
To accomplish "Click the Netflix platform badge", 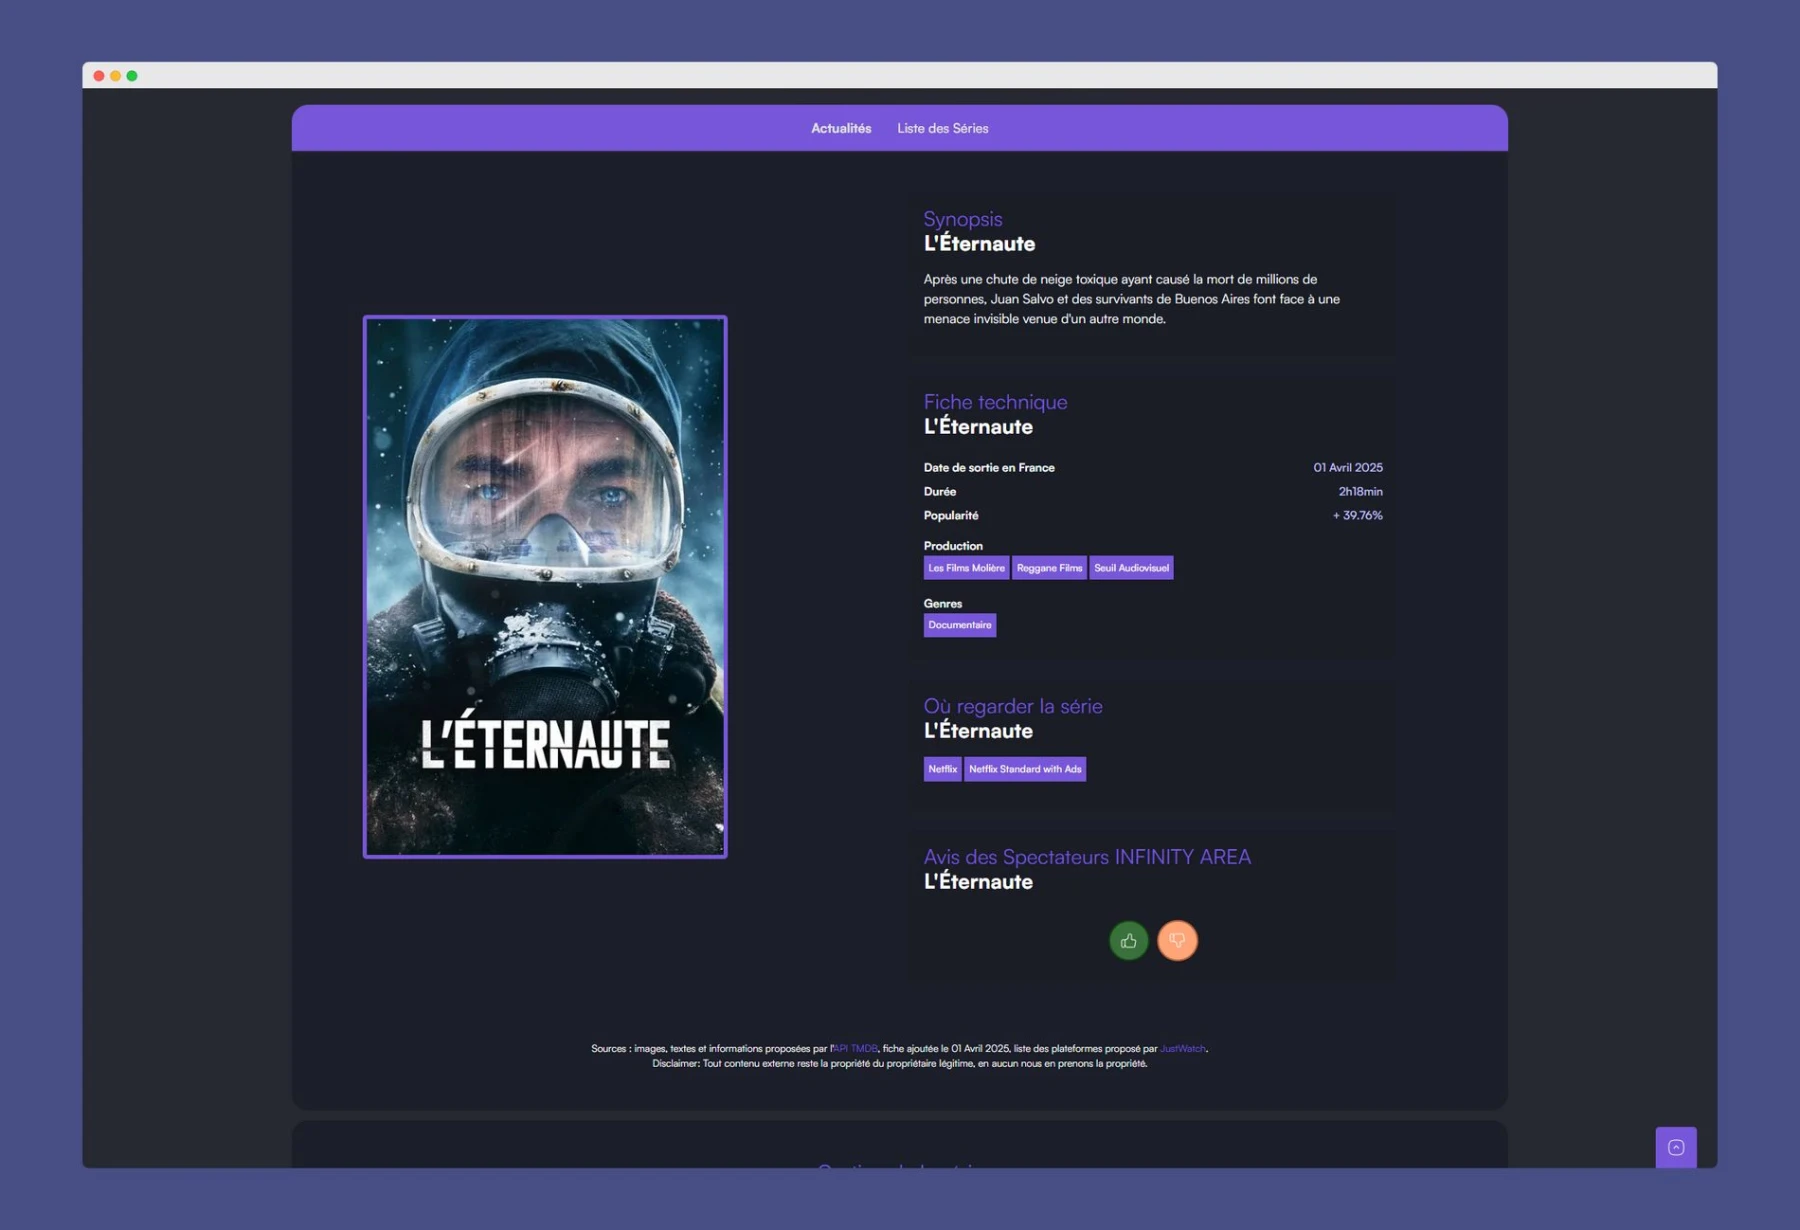I will (x=942, y=769).
